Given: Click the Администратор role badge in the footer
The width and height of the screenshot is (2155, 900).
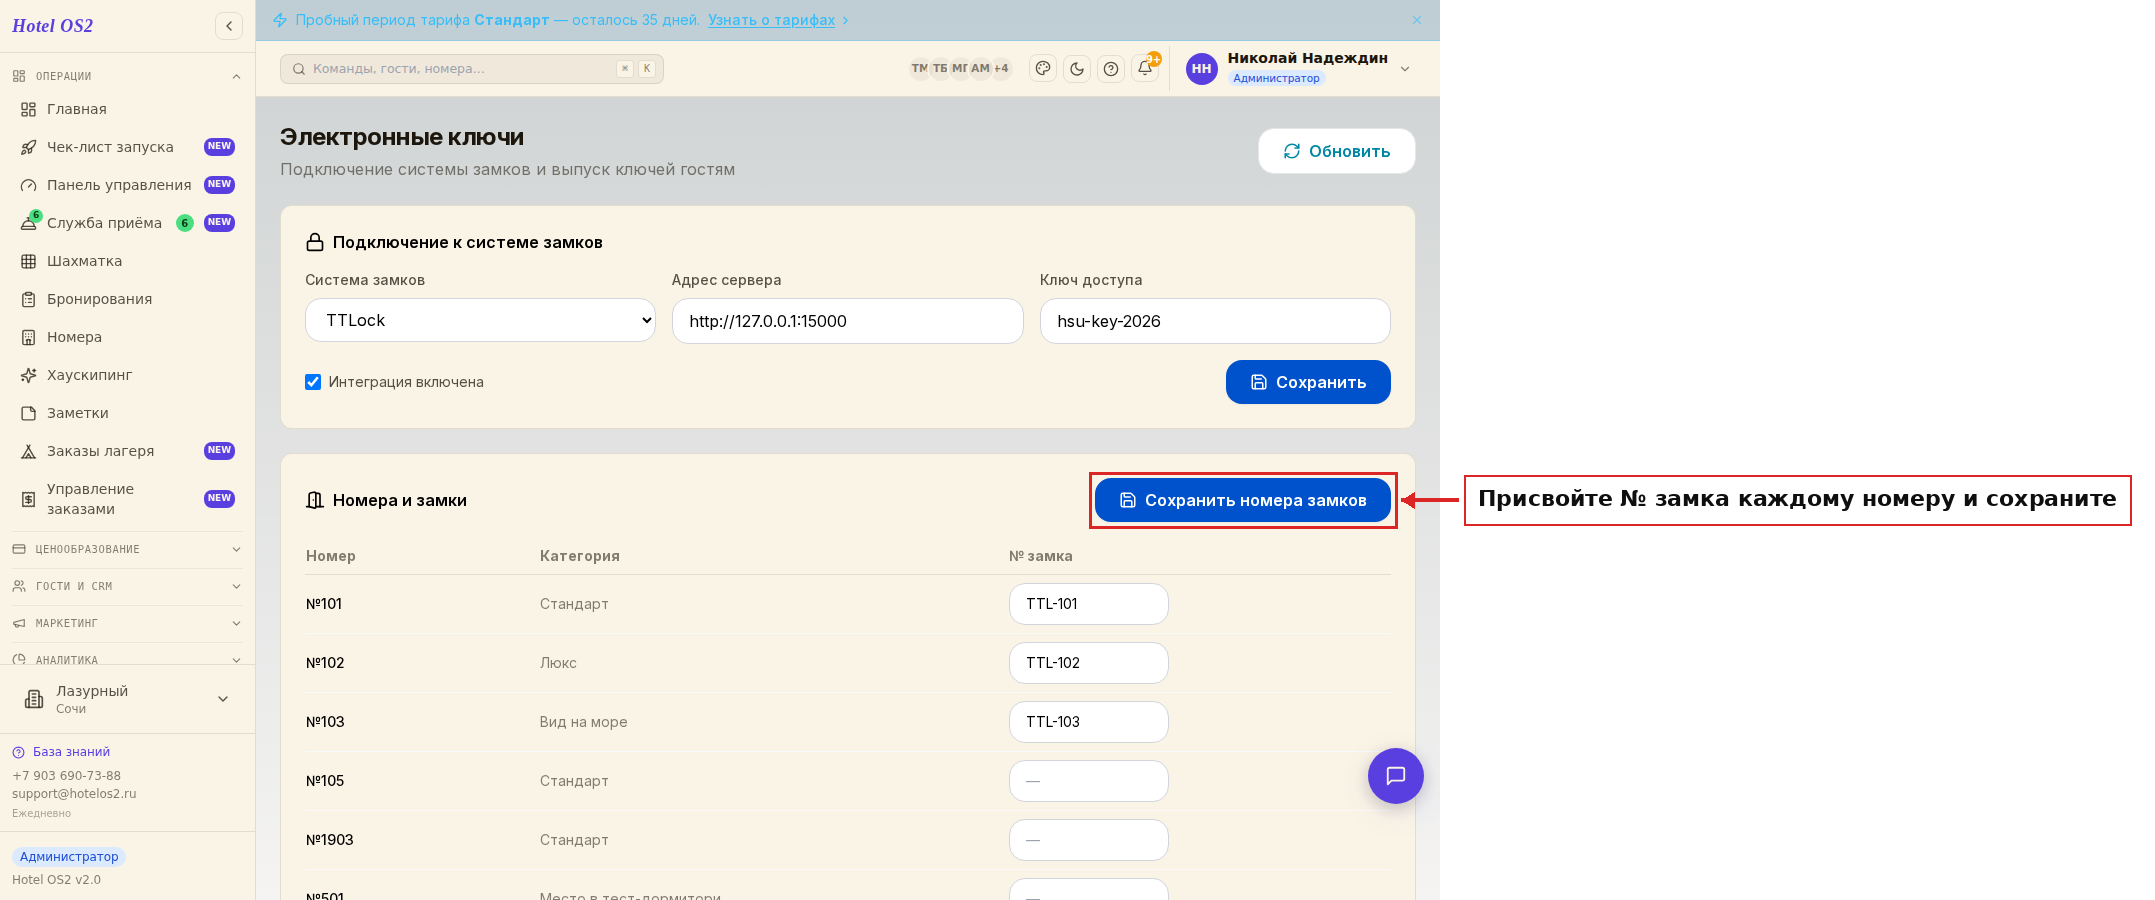Looking at the screenshot, I should (x=69, y=857).
